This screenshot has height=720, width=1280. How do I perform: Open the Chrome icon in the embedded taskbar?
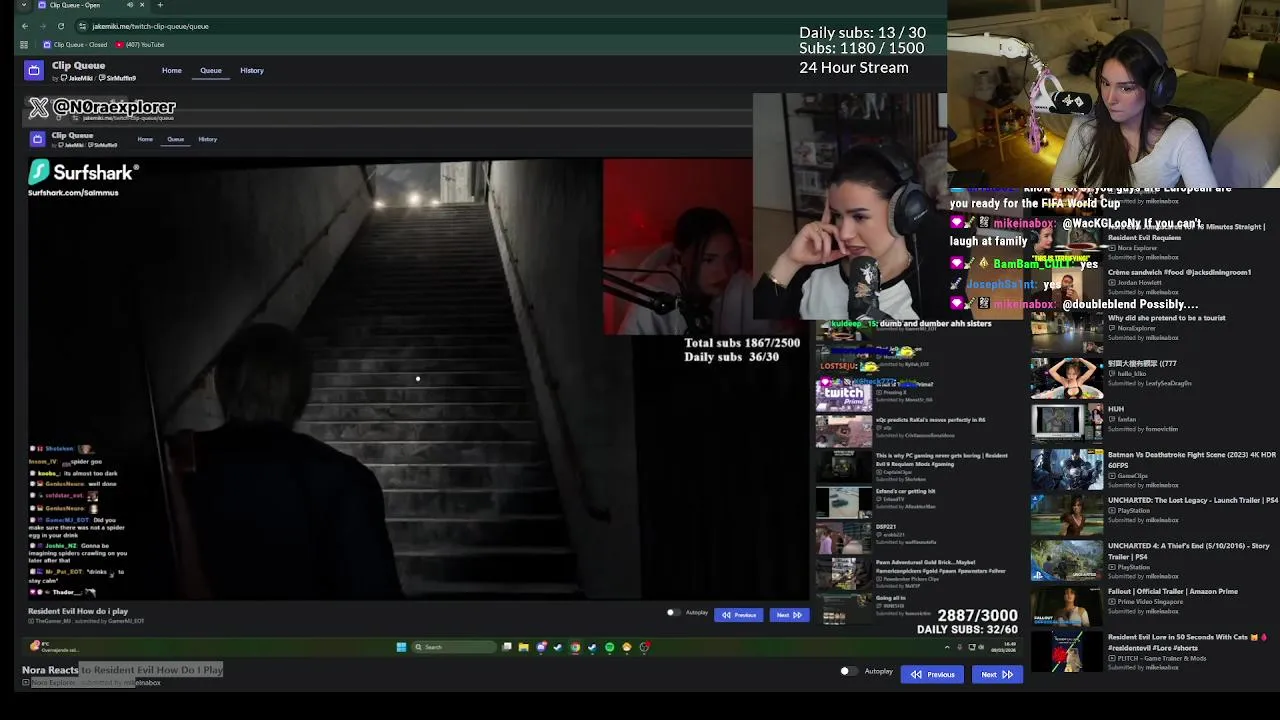click(575, 647)
